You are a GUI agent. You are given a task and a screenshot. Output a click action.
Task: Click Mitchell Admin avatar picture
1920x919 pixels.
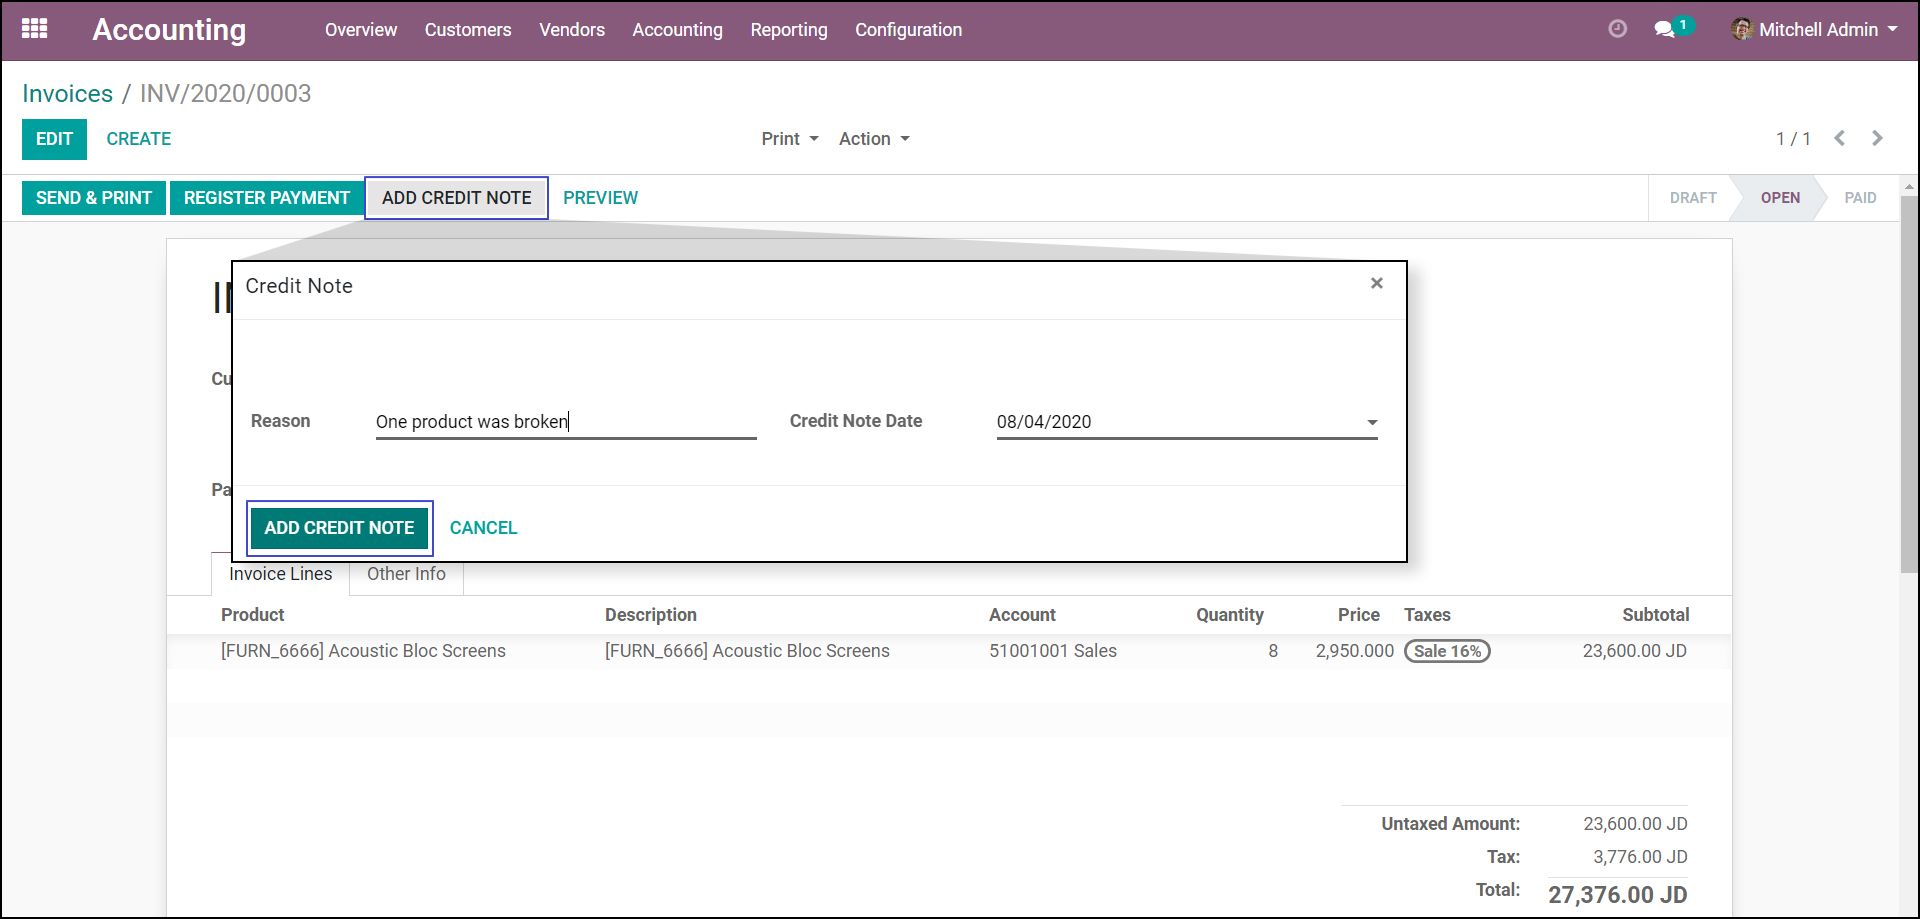[x=1742, y=29]
